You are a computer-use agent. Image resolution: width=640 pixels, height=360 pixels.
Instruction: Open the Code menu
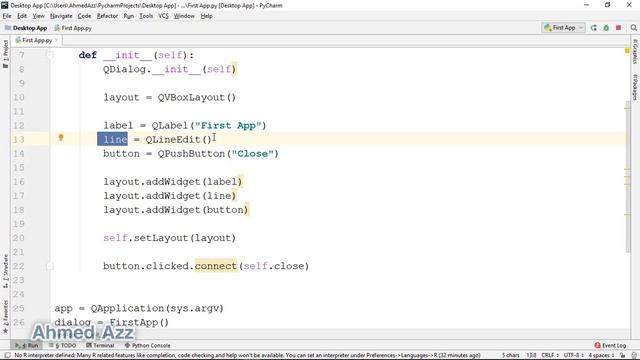tap(84, 16)
